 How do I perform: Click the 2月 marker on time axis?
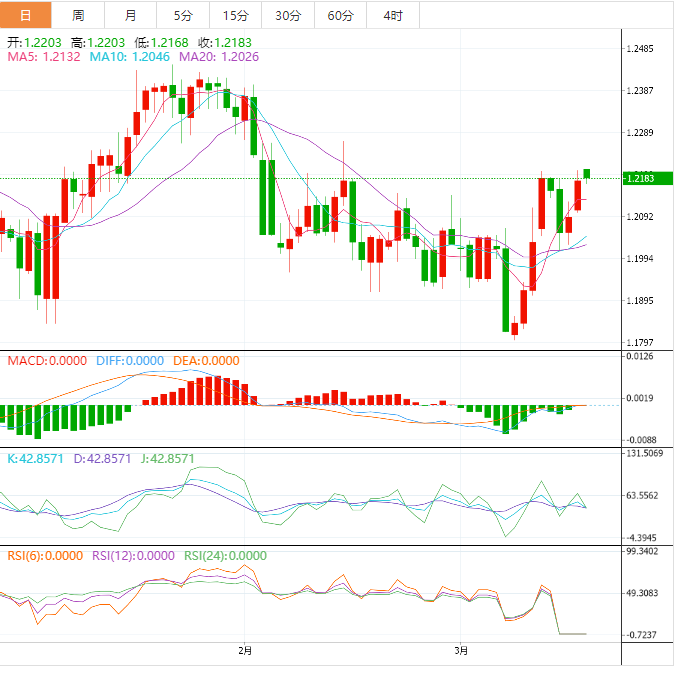(245, 651)
